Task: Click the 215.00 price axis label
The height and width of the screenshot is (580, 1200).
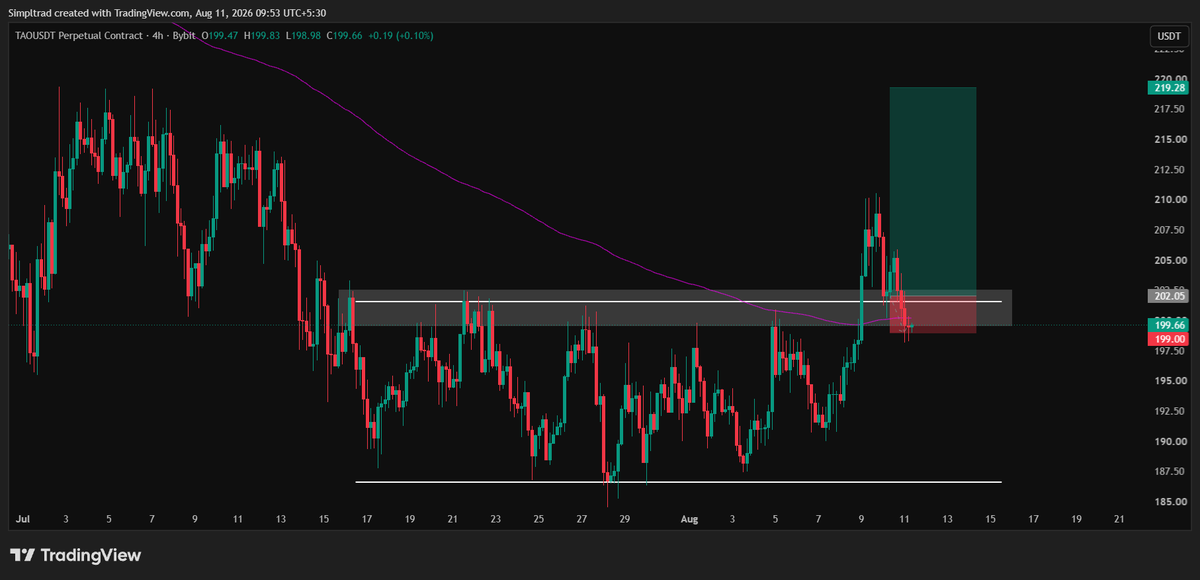Action: (1170, 139)
